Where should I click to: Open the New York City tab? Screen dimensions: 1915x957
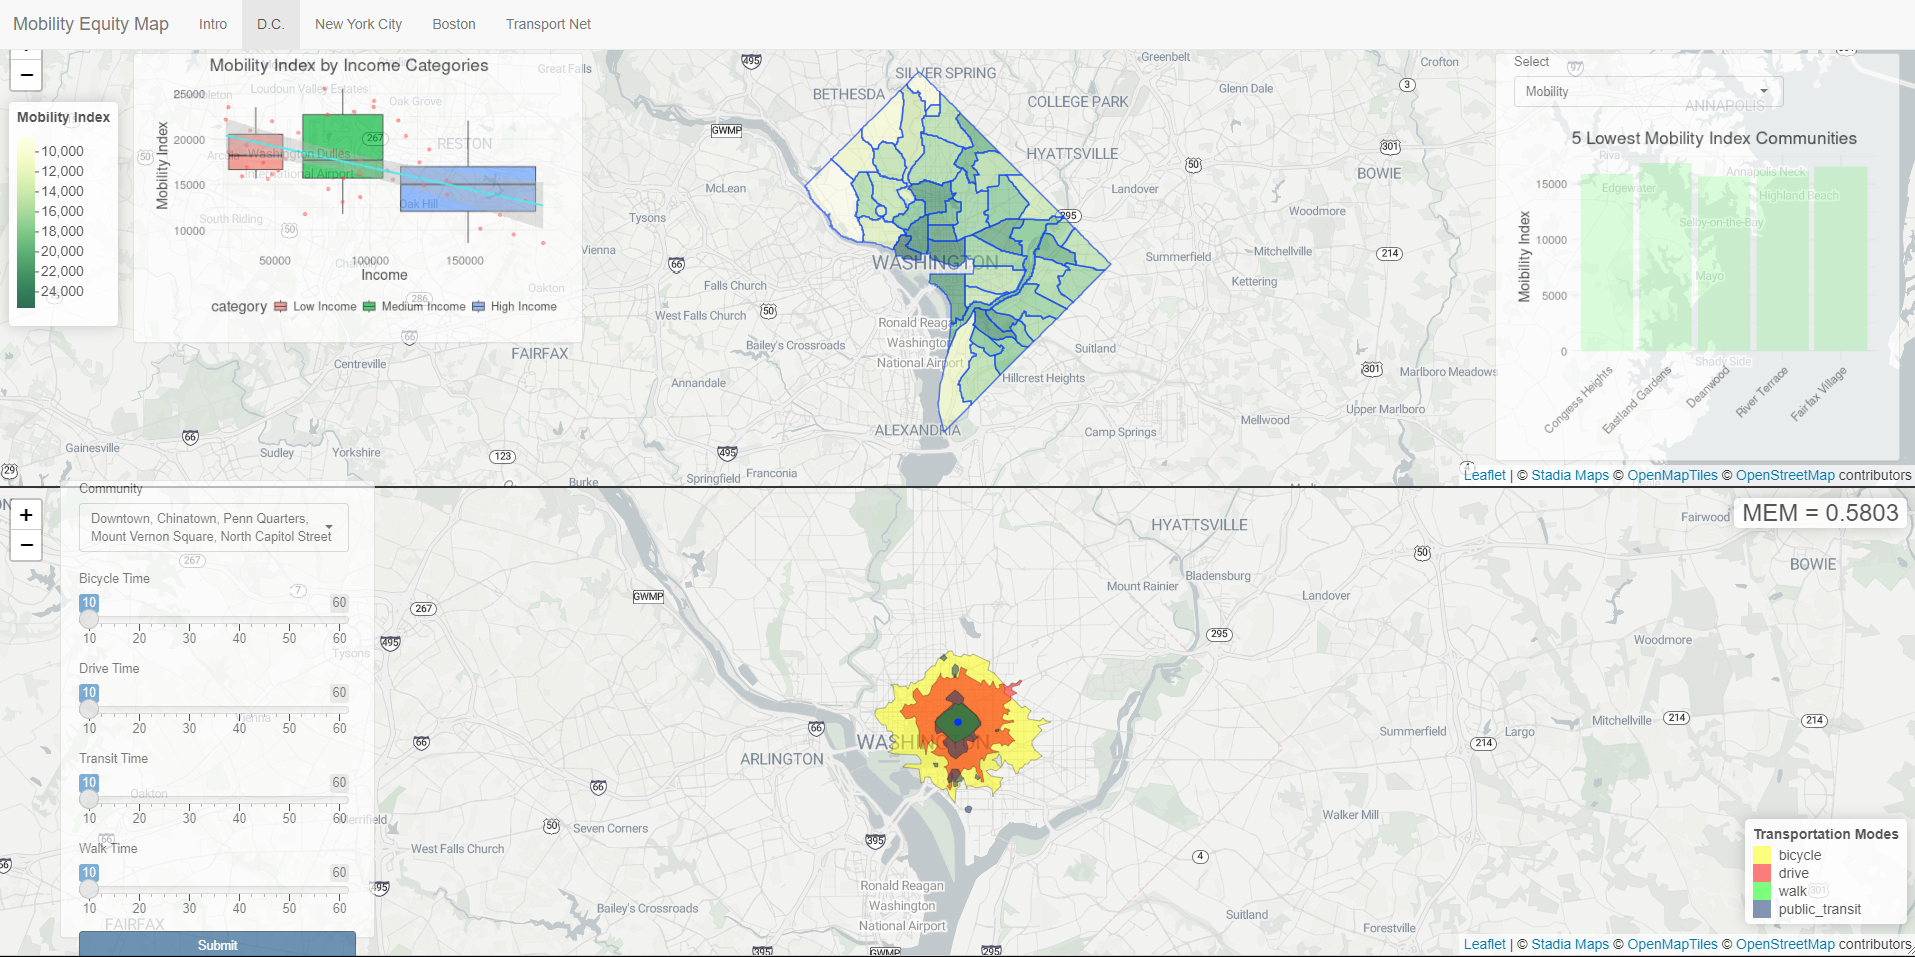(x=358, y=24)
